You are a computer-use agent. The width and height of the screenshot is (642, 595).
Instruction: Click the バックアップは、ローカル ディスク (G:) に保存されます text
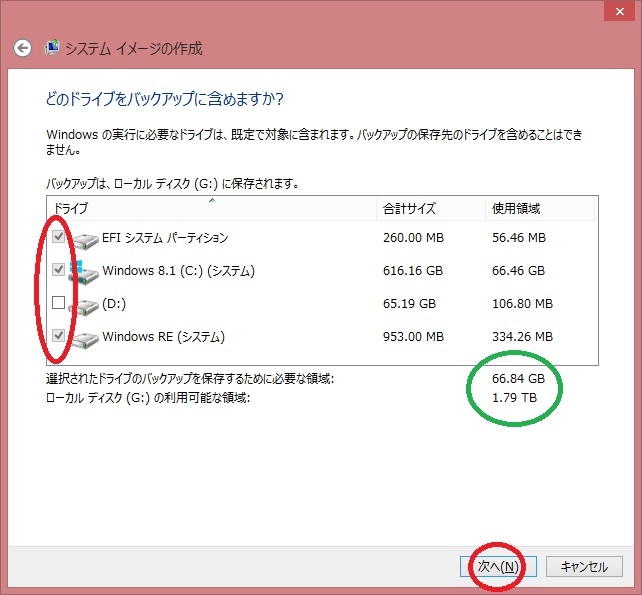[x=172, y=184]
